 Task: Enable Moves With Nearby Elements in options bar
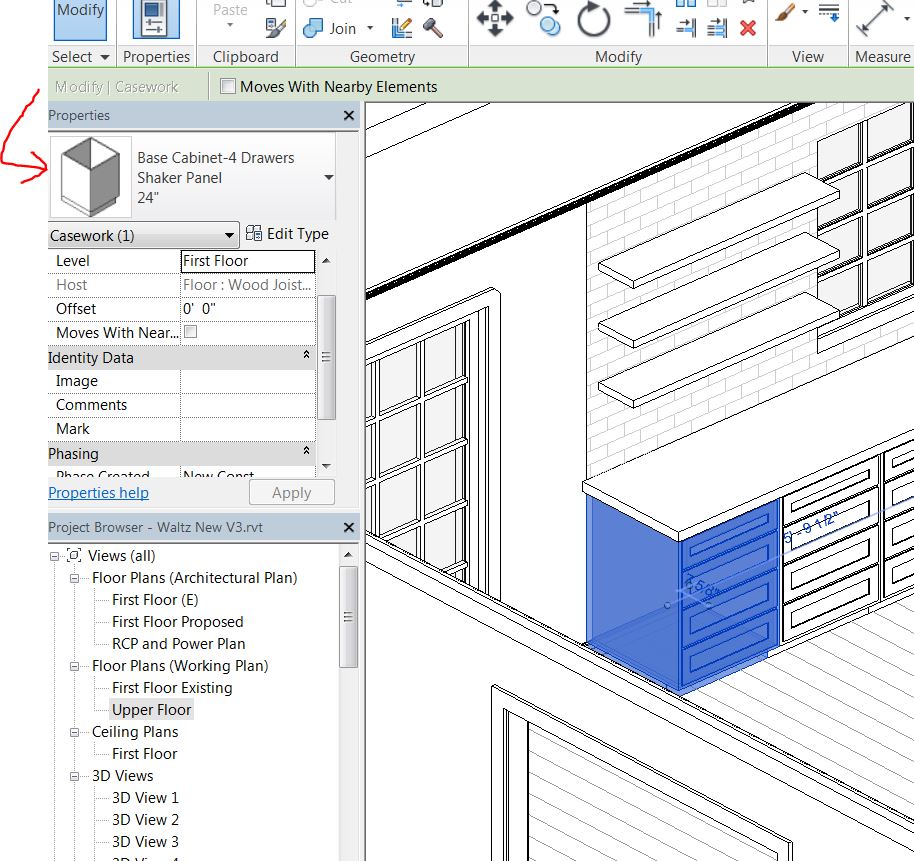(228, 87)
